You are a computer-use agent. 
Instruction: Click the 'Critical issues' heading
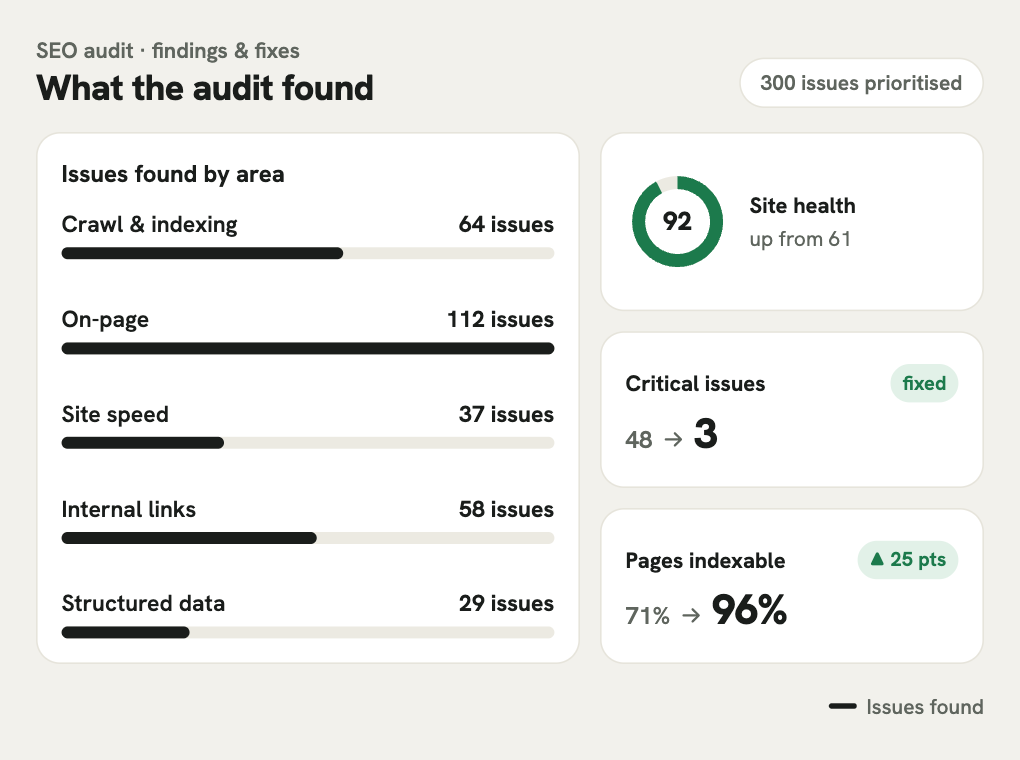click(695, 384)
